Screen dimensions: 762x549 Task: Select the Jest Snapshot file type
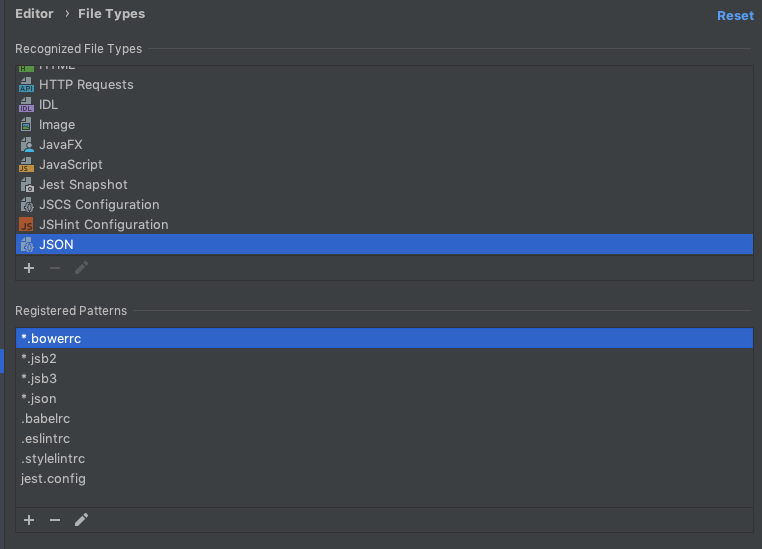(x=384, y=185)
